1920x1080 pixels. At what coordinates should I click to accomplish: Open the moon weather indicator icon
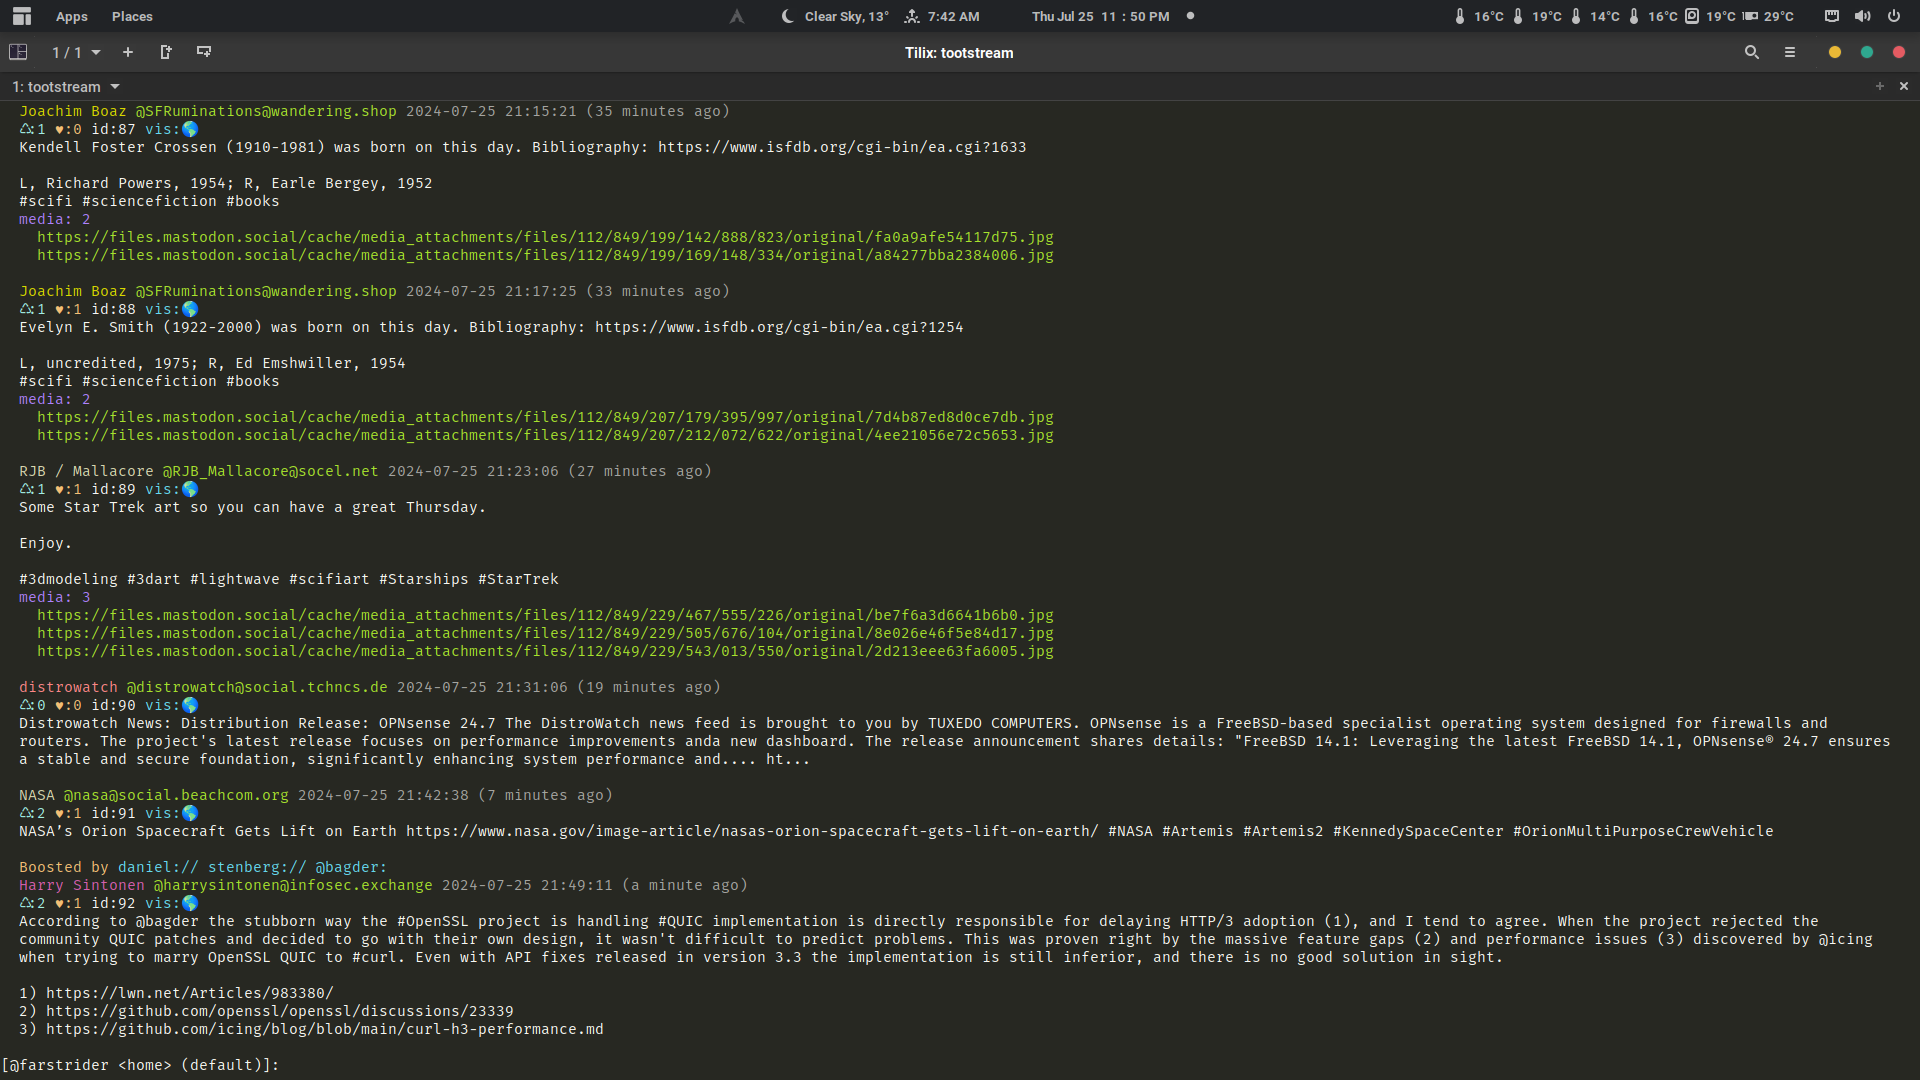(x=788, y=16)
